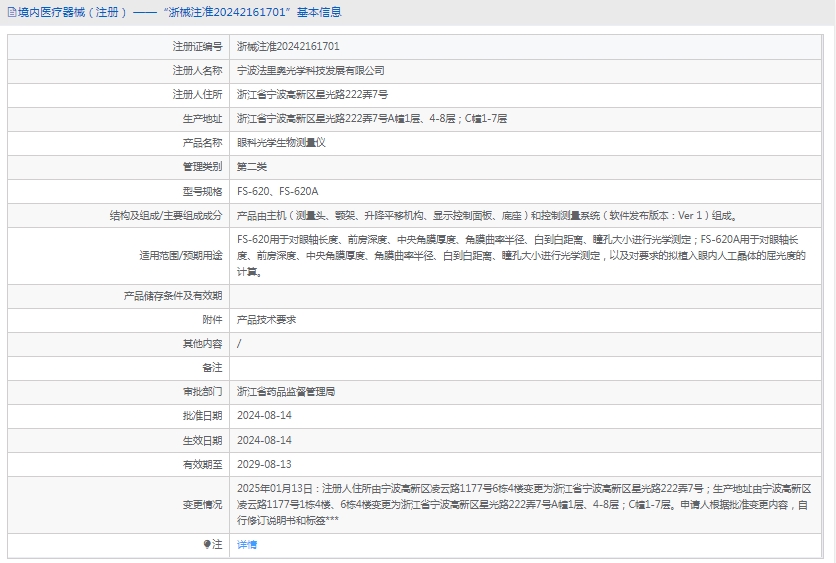Click approval department 浙江省药品监督管理局

click(x=286, y=392)
